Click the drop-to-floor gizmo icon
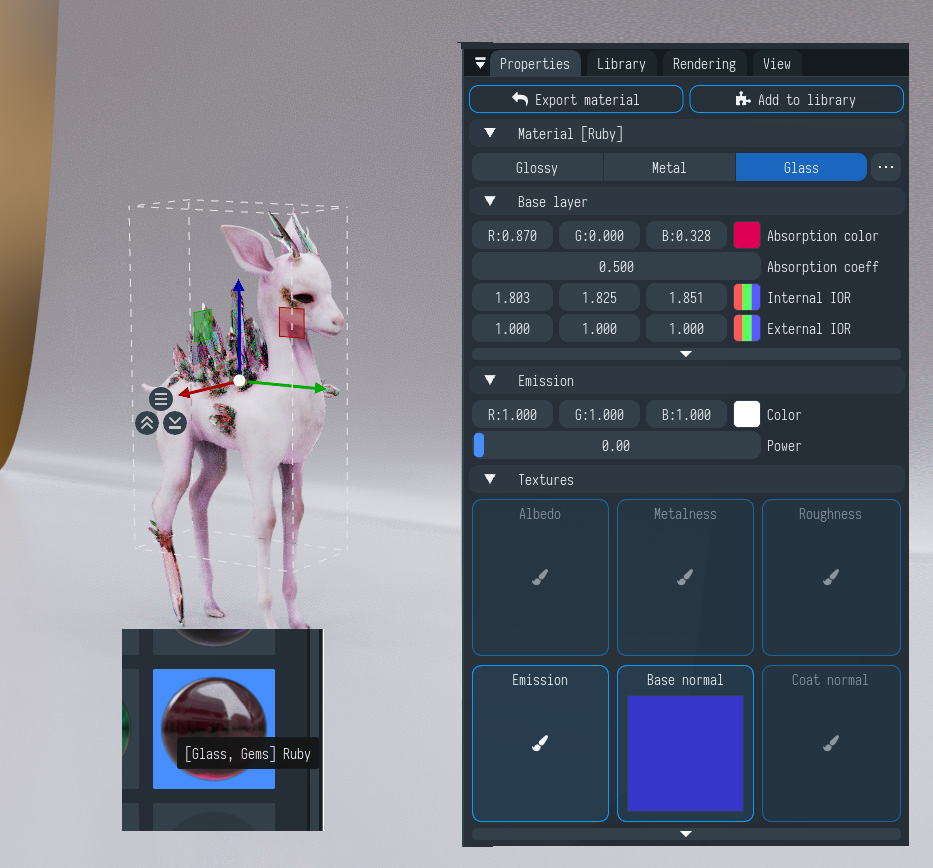 point(175,422)
